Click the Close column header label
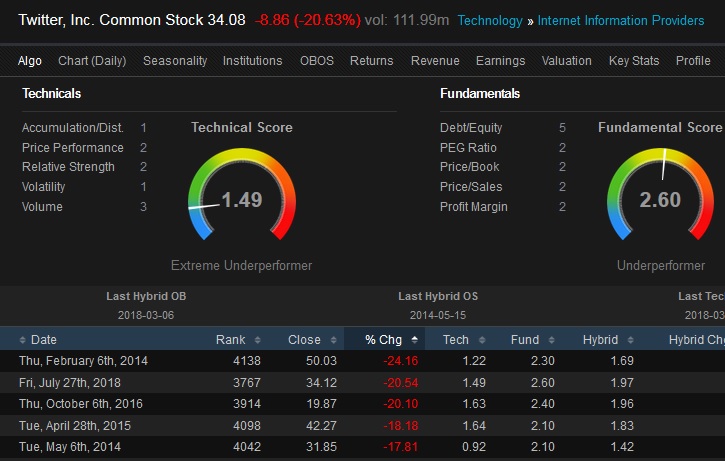 tap(304, 340)
